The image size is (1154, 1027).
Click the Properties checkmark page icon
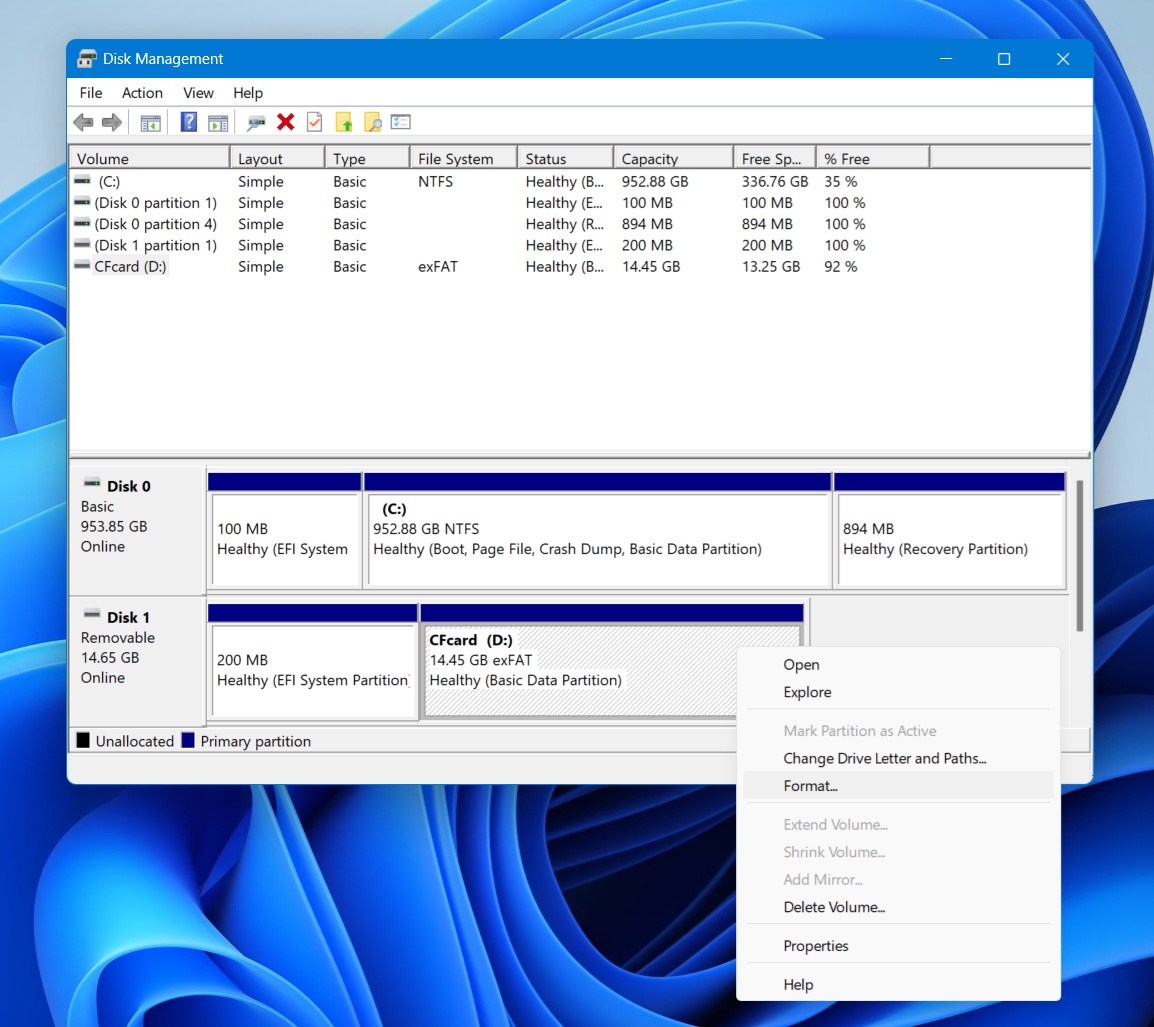coord(314,122)
